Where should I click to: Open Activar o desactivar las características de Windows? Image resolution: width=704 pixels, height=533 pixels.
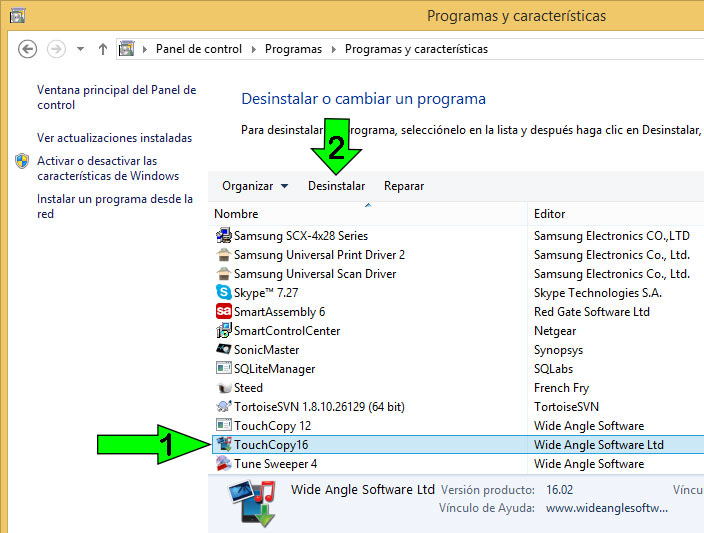click(108, 168)
